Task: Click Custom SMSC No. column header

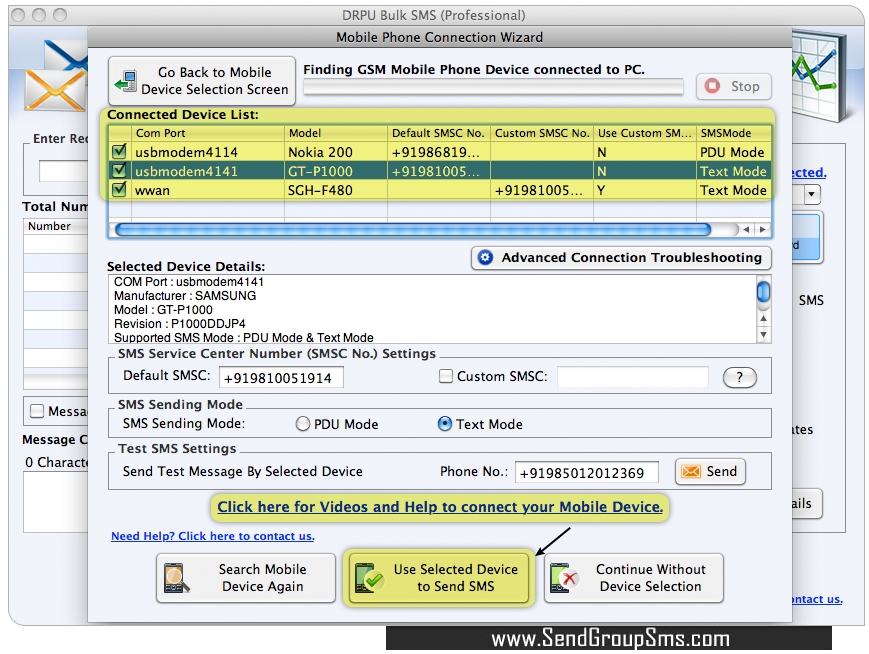Action: tap(542, 133)
